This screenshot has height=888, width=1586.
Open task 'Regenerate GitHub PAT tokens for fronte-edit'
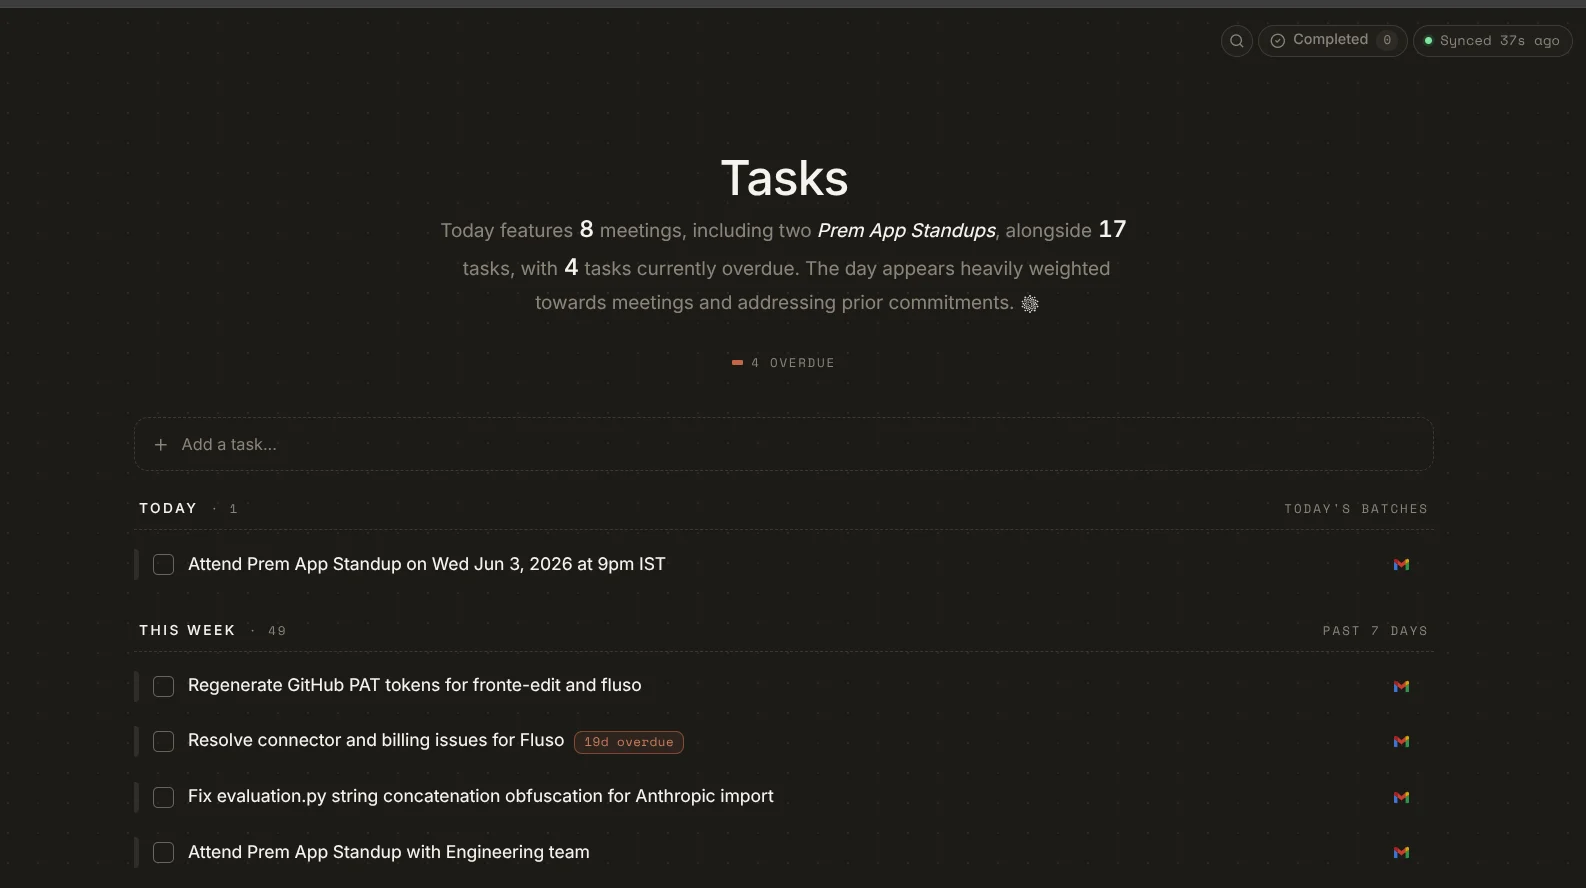415,685
